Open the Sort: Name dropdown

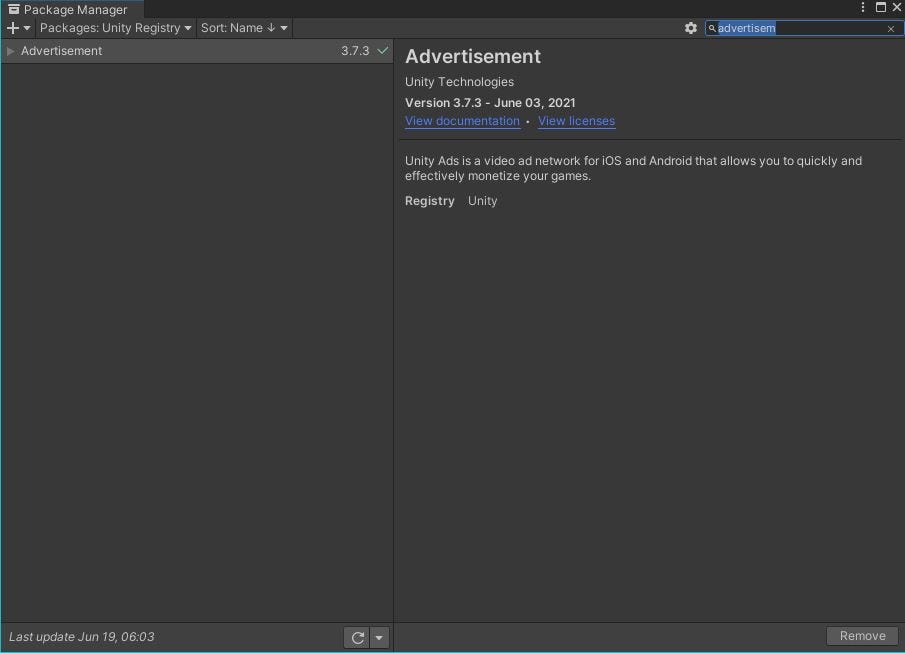click(x=244, y=28)
